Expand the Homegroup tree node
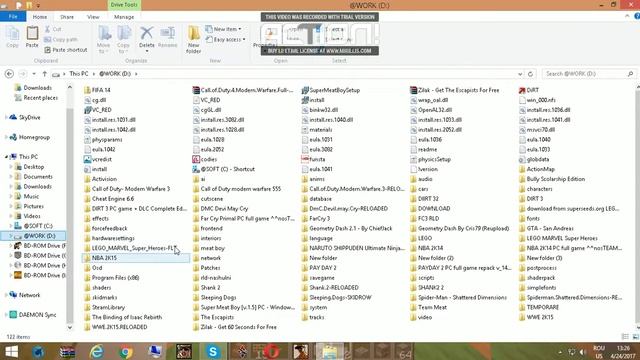 6,137
